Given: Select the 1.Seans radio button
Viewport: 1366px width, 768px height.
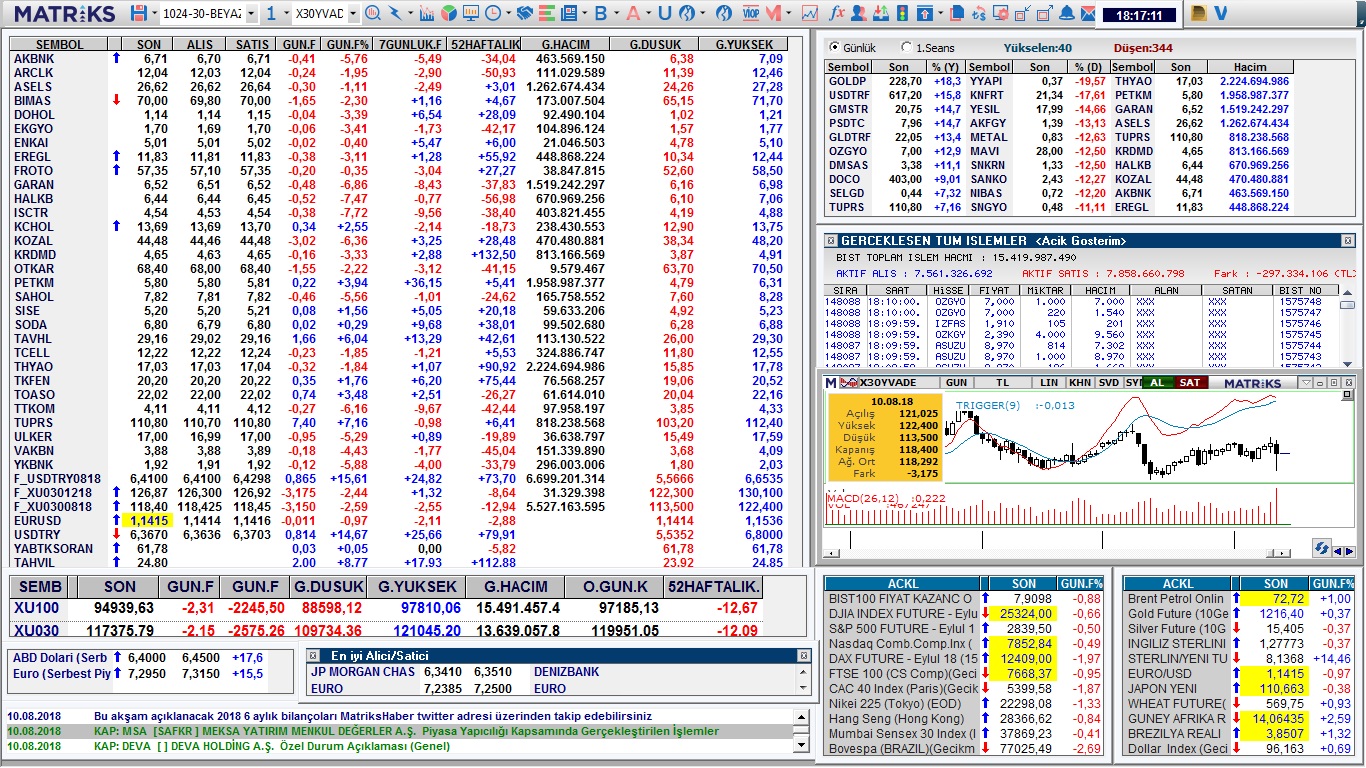Looking at the screenshot, I should pyautogui.click(x=907, y=47).
